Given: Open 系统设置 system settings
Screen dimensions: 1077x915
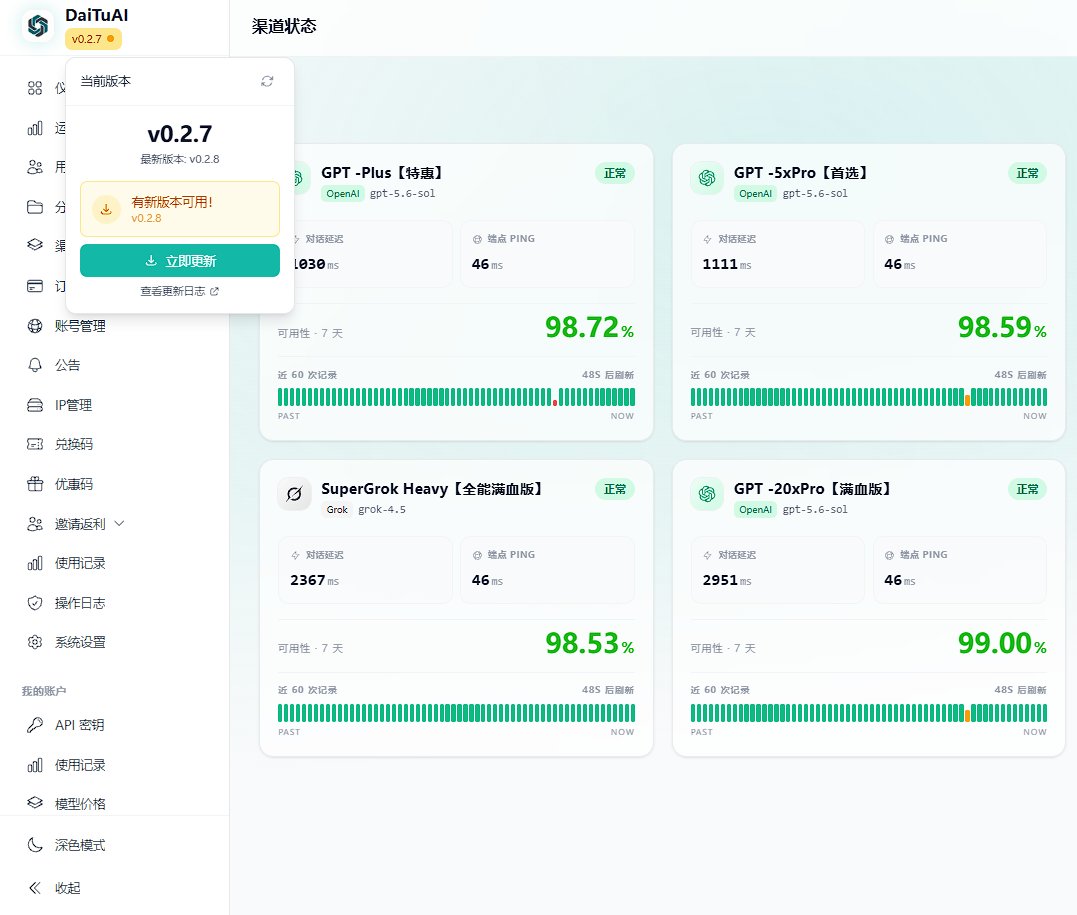Looking at the screenshot, I should (x=80, y=642).
